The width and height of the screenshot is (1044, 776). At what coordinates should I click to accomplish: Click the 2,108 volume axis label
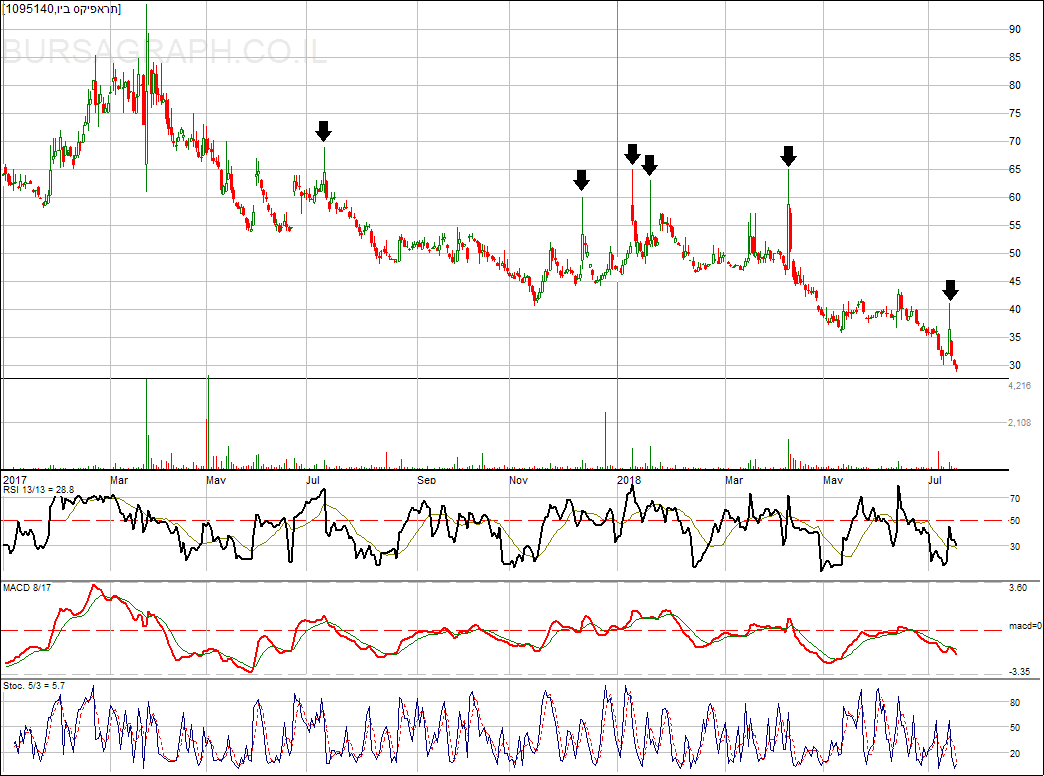pyautogui.click(x=1019, y=422)
